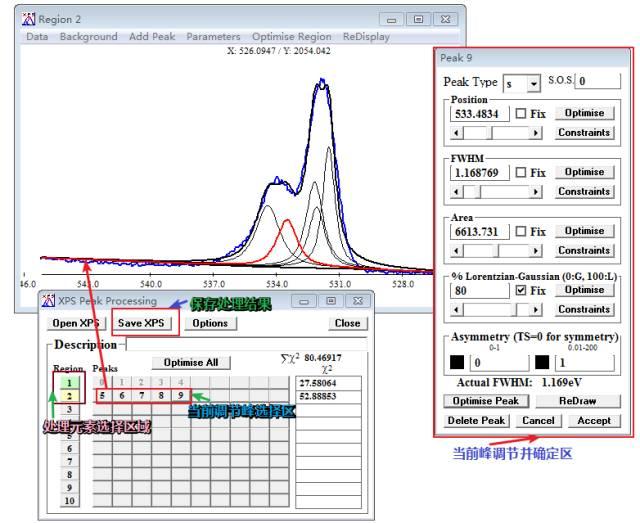
Task: Click the FWHM scrollbar thumb
Action: point(480,191)
